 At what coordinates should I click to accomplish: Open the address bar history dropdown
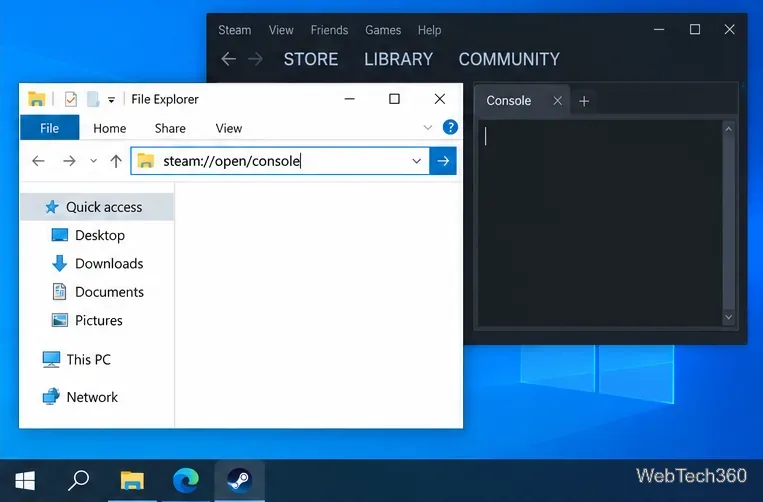(417, 161)
